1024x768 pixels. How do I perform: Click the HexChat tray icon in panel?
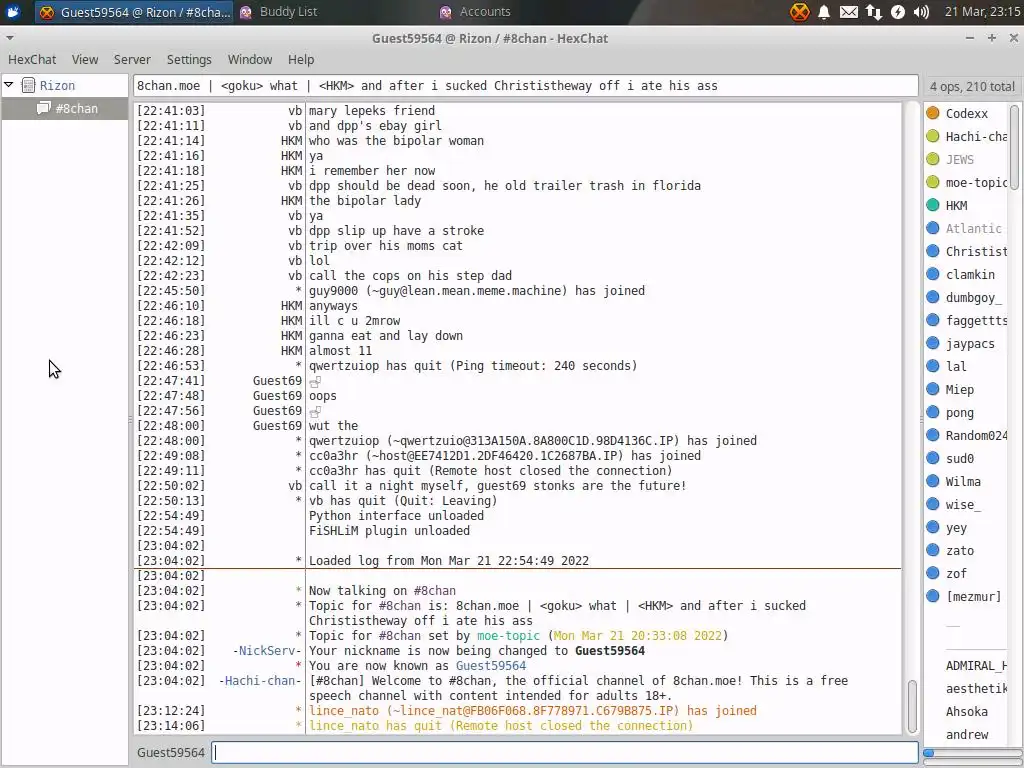pyautogui.click(x=799, y=12)
